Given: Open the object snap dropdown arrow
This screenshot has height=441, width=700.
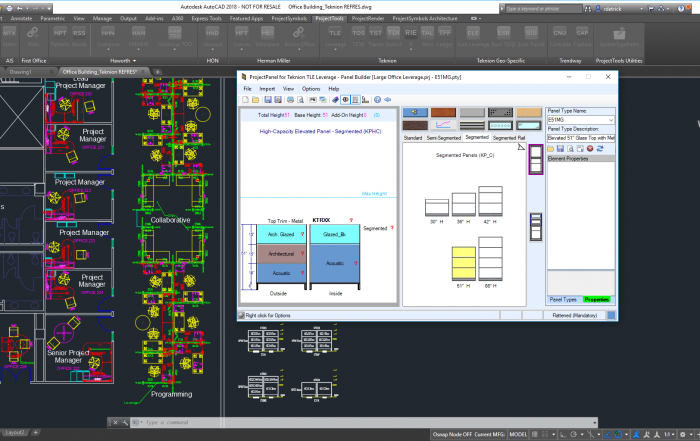Looking at the screenshot, I should (x=625, y=434).
